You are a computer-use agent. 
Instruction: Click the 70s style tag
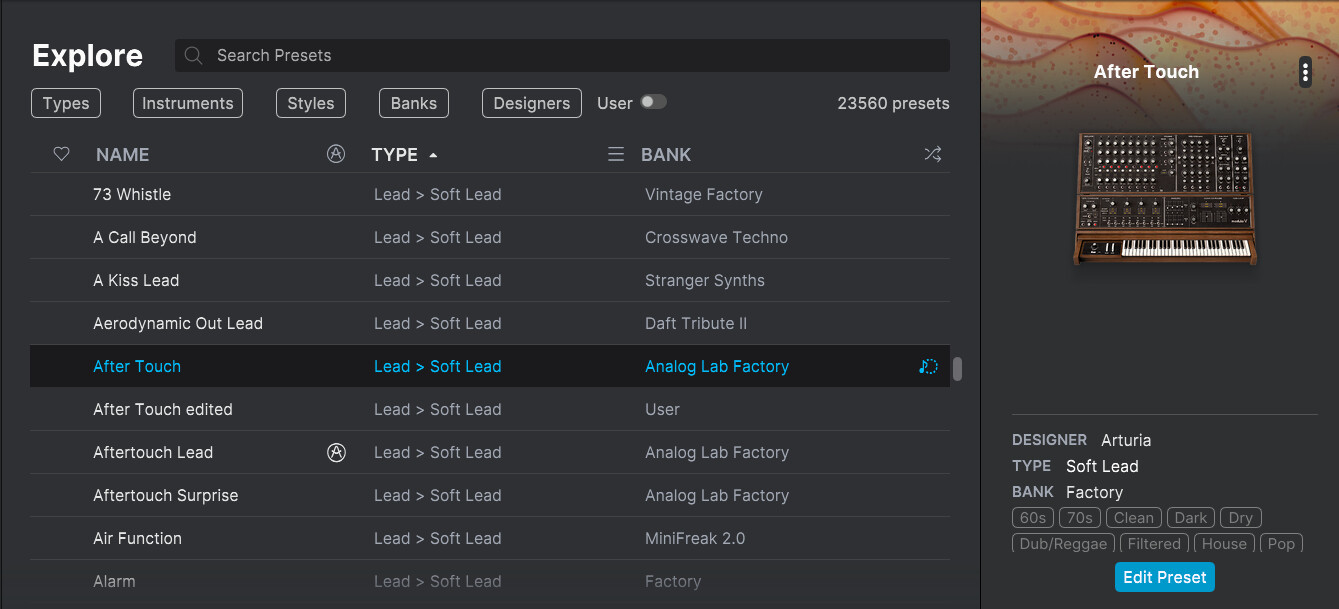[1080, 517]
